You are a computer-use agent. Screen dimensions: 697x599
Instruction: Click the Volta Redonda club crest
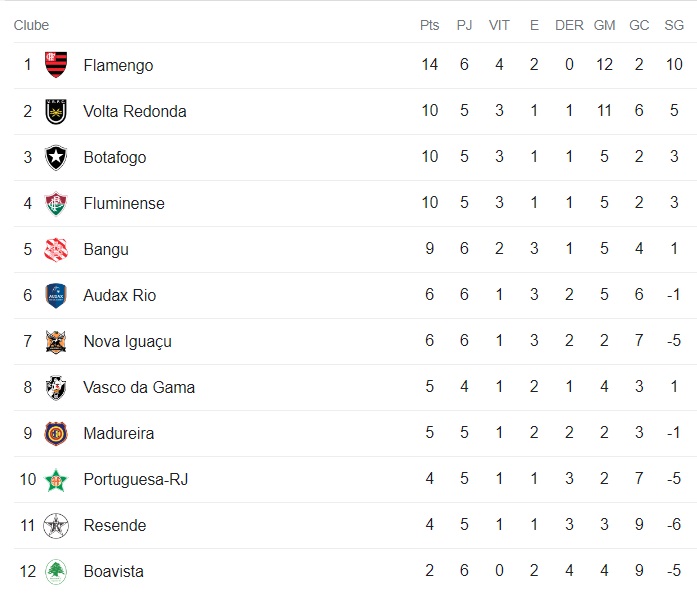click(x=56, y=111)
